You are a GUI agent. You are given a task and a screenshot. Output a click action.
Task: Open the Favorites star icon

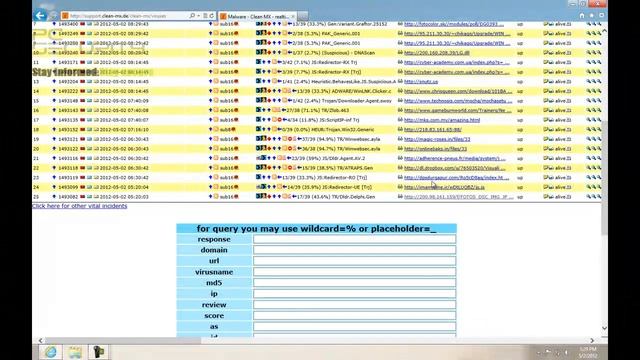point(591,16)
